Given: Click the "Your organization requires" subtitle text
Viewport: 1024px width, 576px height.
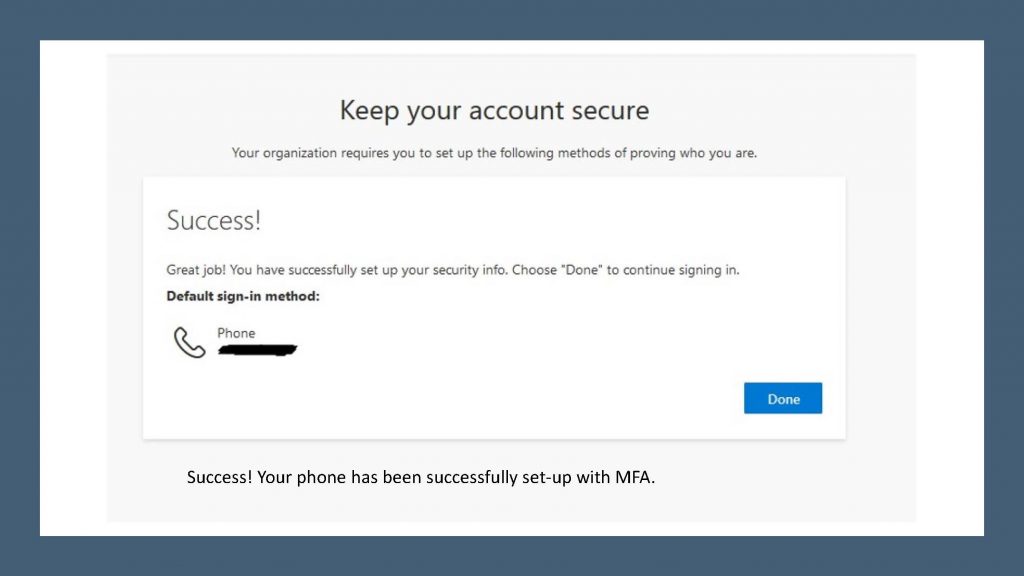Looking at the screenshot, I should coord(494,153).
